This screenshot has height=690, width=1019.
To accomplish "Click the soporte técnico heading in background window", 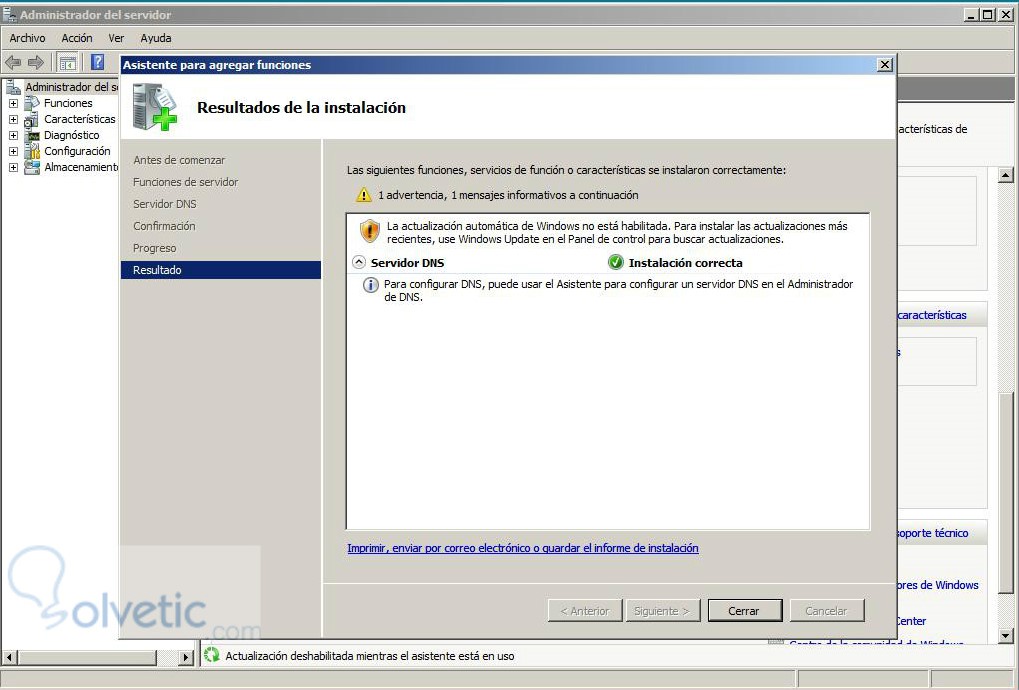I will coord(932,533).
